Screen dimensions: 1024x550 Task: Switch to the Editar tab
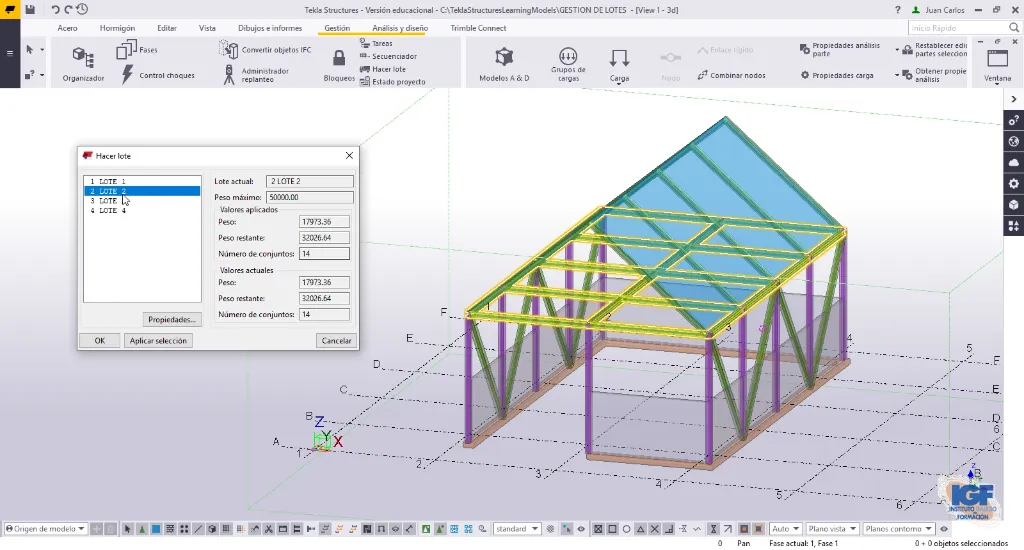pos(167,28)
